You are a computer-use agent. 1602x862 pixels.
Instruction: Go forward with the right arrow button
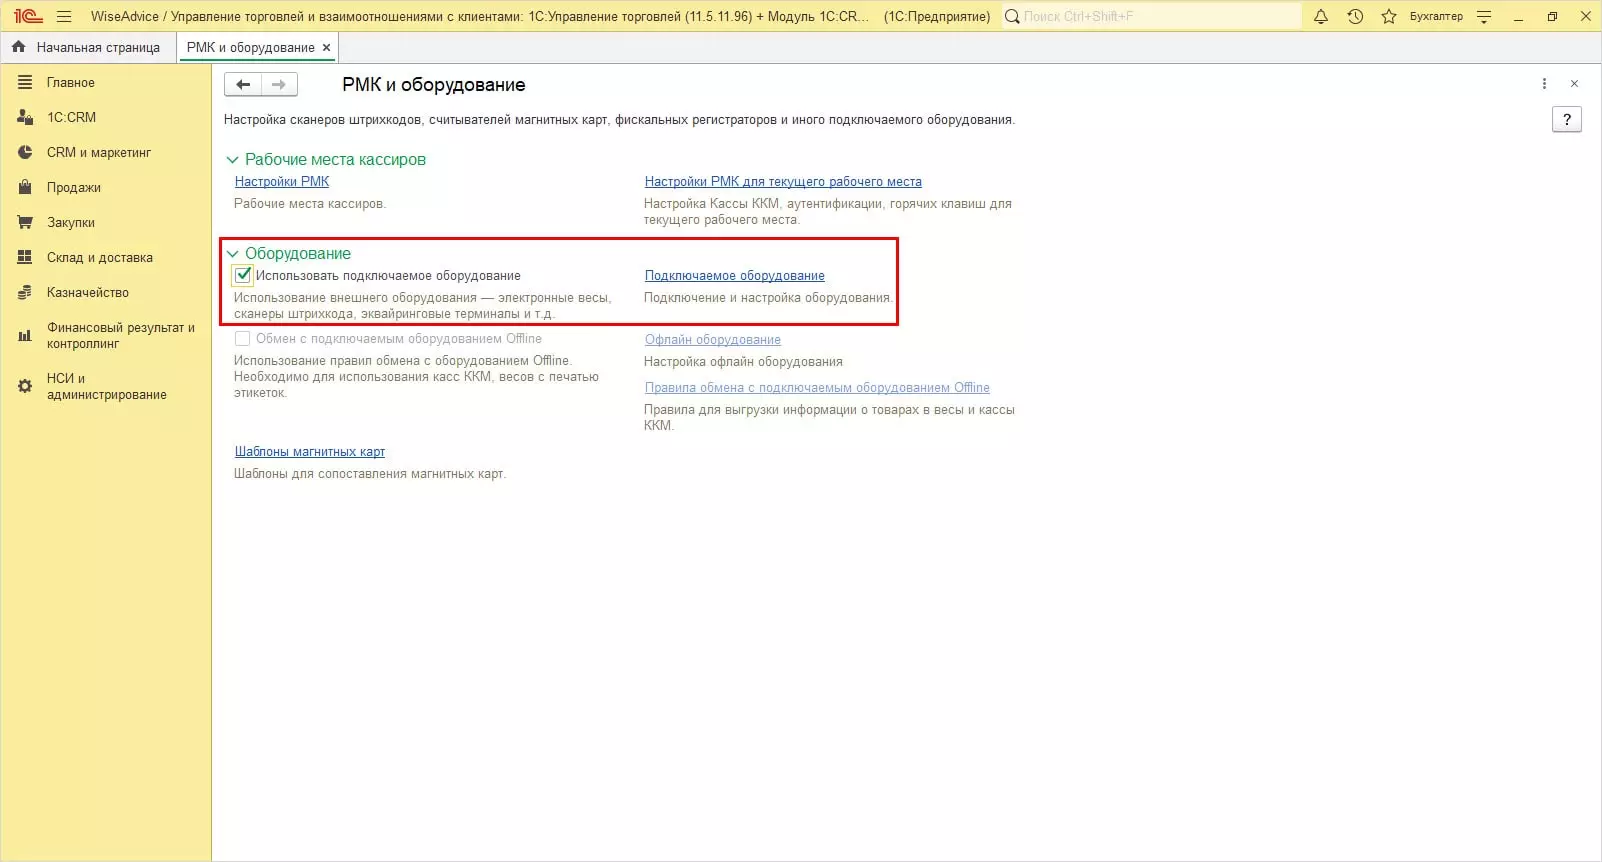279,85
